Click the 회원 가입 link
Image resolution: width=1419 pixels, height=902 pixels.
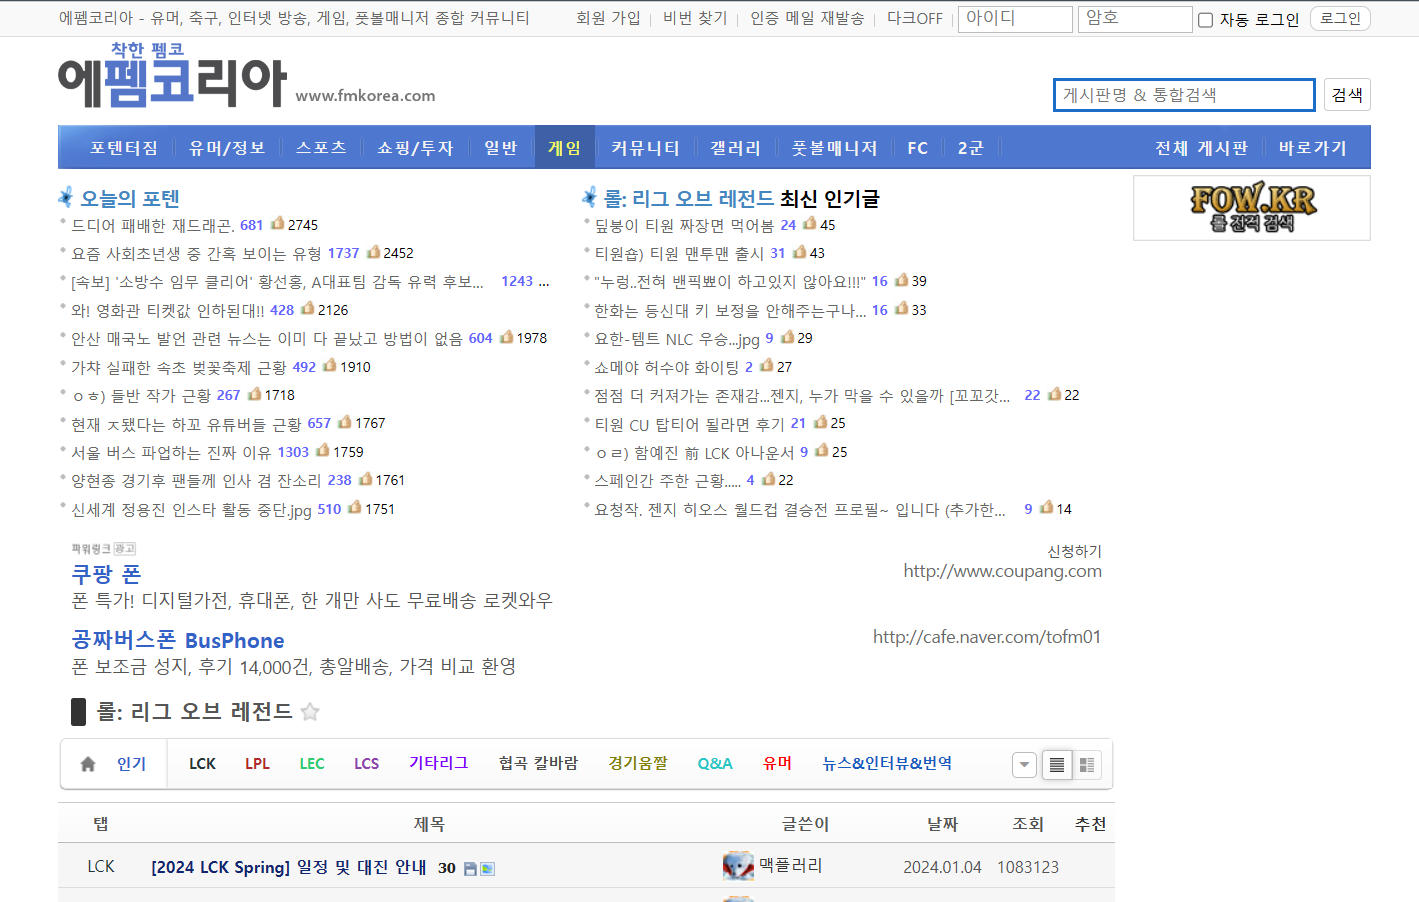point(608,18)
